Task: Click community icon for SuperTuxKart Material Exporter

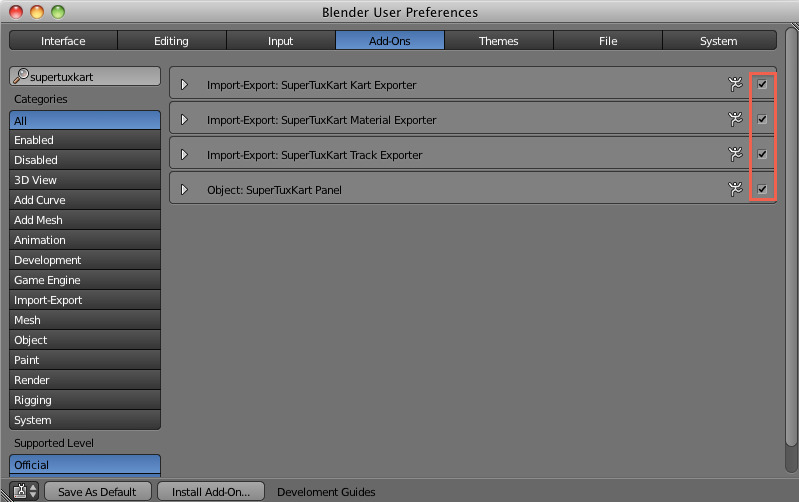Action: pyautogui.click(x=735, y=119)
